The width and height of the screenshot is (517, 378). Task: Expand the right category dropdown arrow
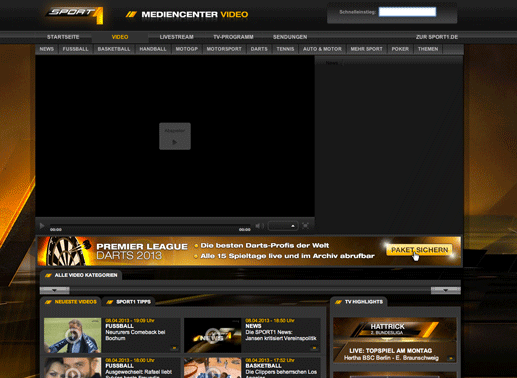tap(446, 290)
